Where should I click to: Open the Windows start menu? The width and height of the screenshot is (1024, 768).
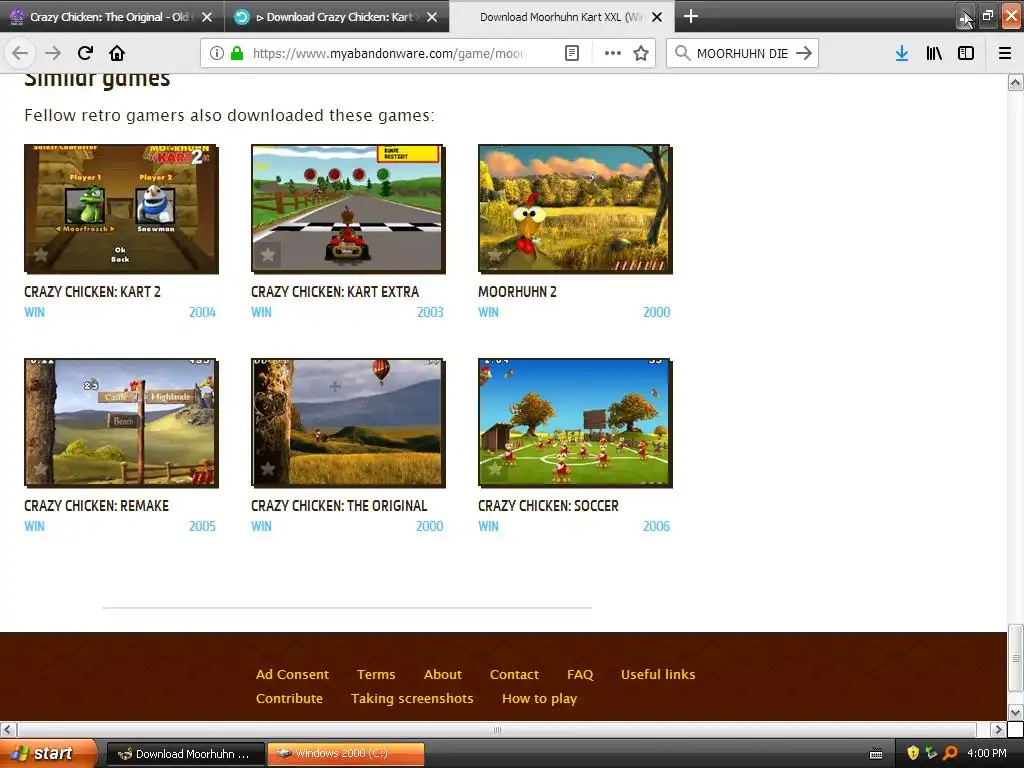point(48,753)
